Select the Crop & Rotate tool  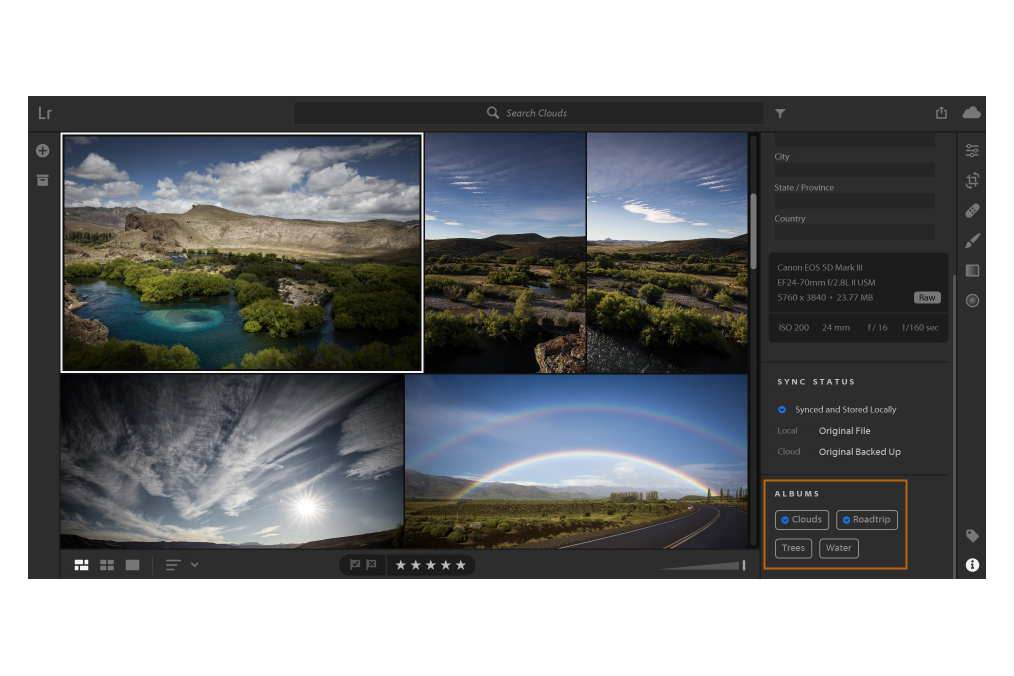pos(971,180)
